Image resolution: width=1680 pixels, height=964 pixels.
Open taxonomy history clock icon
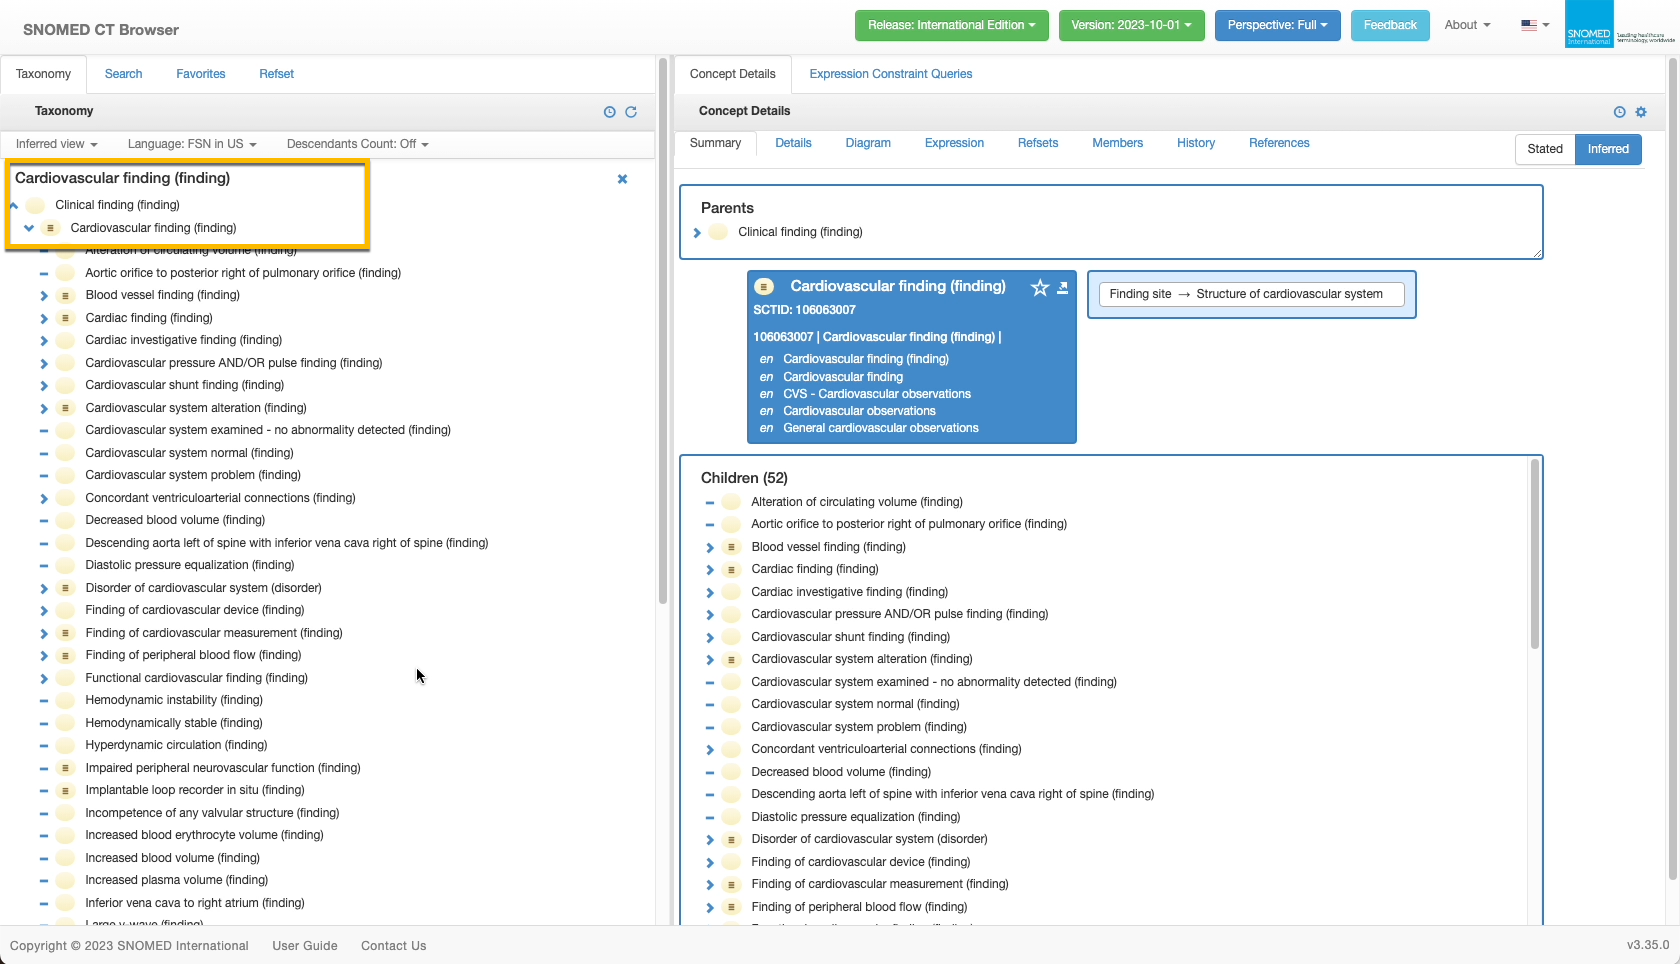point(609,112)
